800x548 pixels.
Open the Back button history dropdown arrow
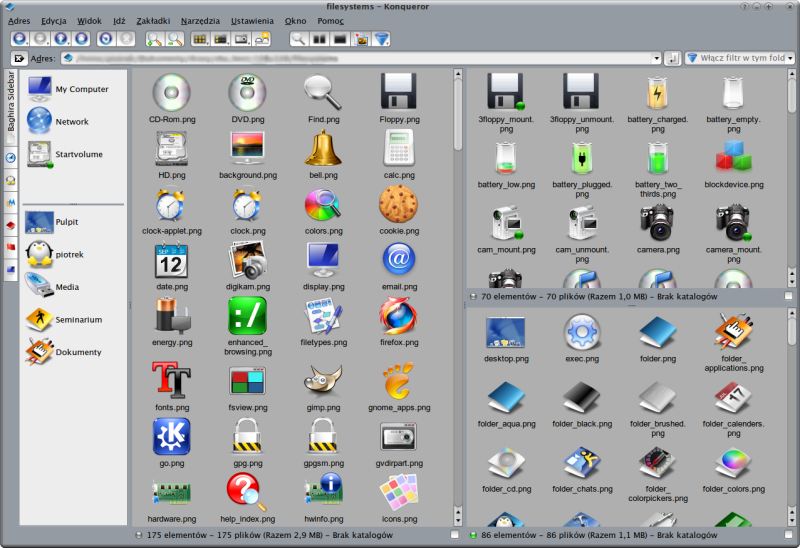pyautogui.click(x=27, y=44)
